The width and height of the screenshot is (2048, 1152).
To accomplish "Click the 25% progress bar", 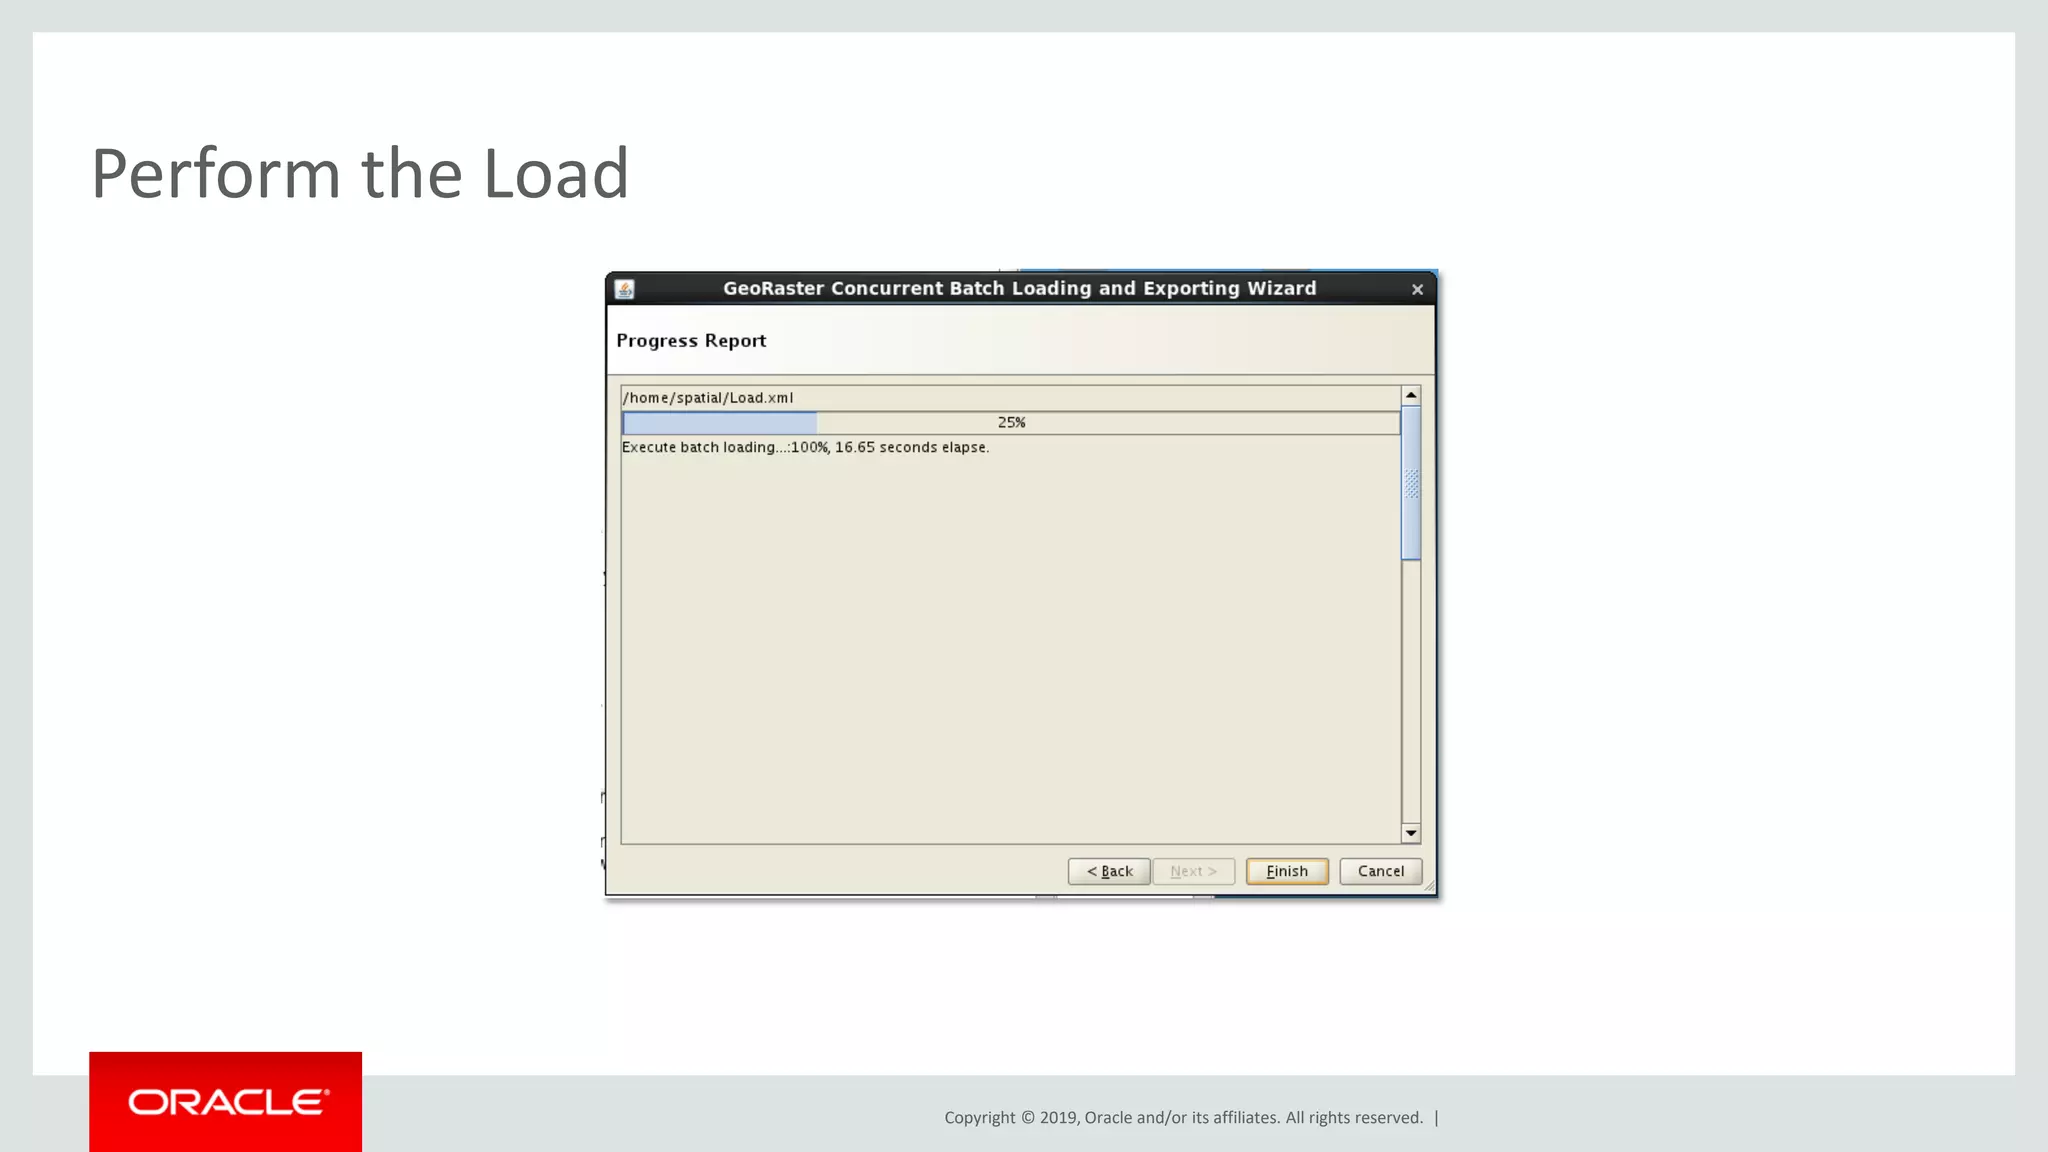I will pyautogui.click(x=1010, y=423).
